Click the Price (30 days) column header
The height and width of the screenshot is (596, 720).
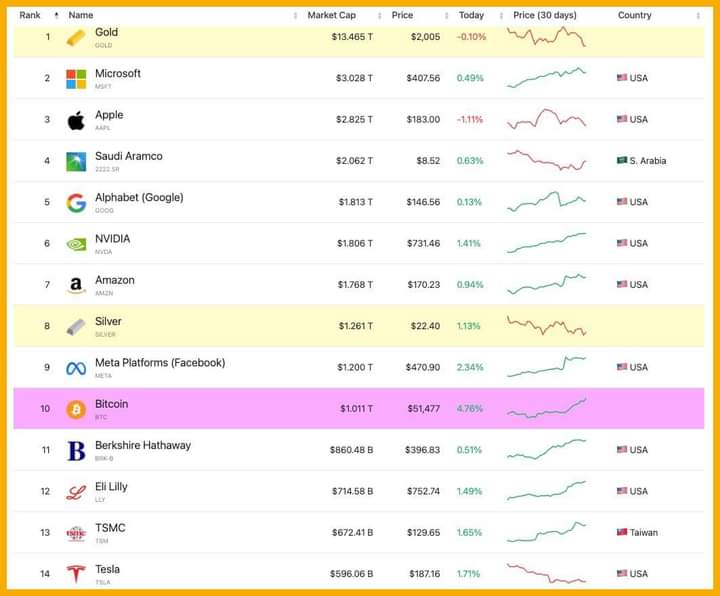click(545, 15)
